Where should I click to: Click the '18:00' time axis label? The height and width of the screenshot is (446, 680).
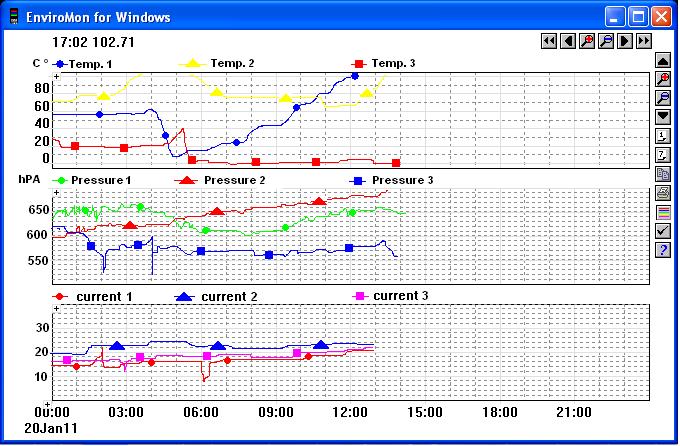(x=500, y=412)
